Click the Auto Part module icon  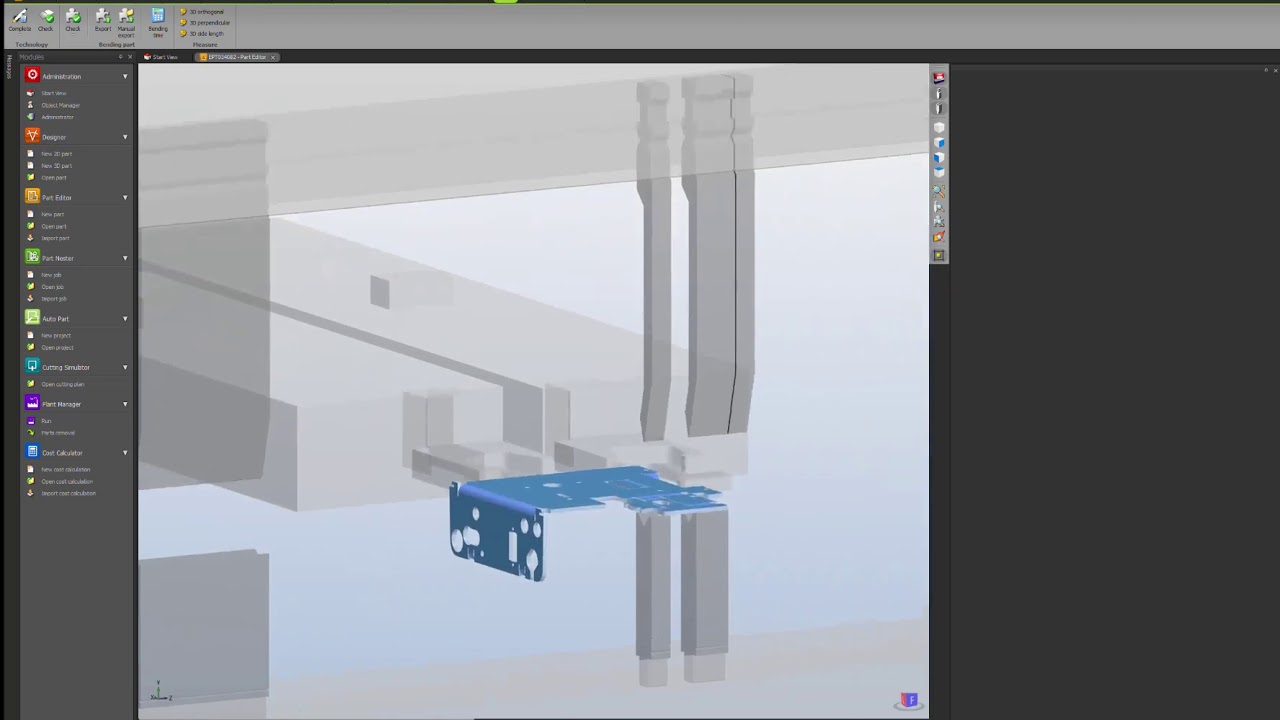click(x=32, y=318)
